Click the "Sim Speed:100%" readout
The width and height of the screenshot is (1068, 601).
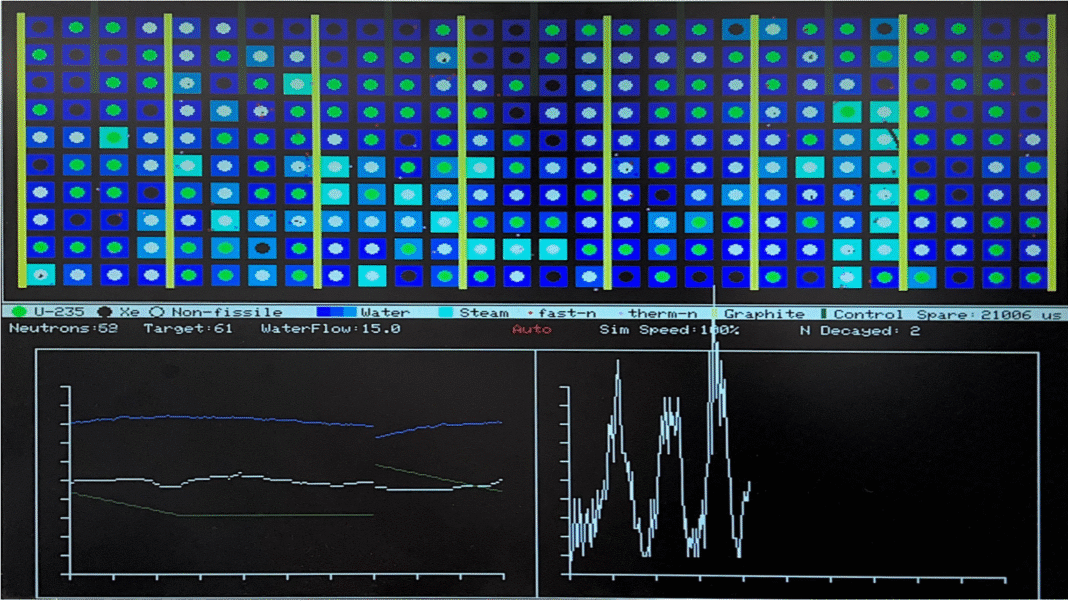[x=669, y=330]
